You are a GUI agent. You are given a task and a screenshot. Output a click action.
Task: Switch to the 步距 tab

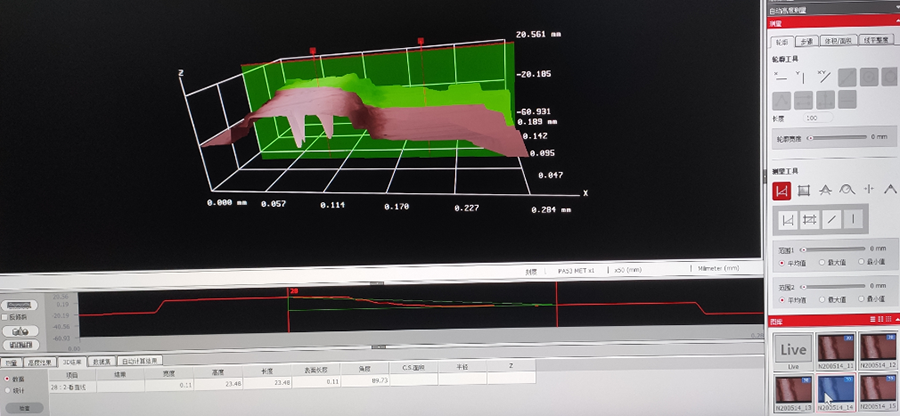pos(807,42)
